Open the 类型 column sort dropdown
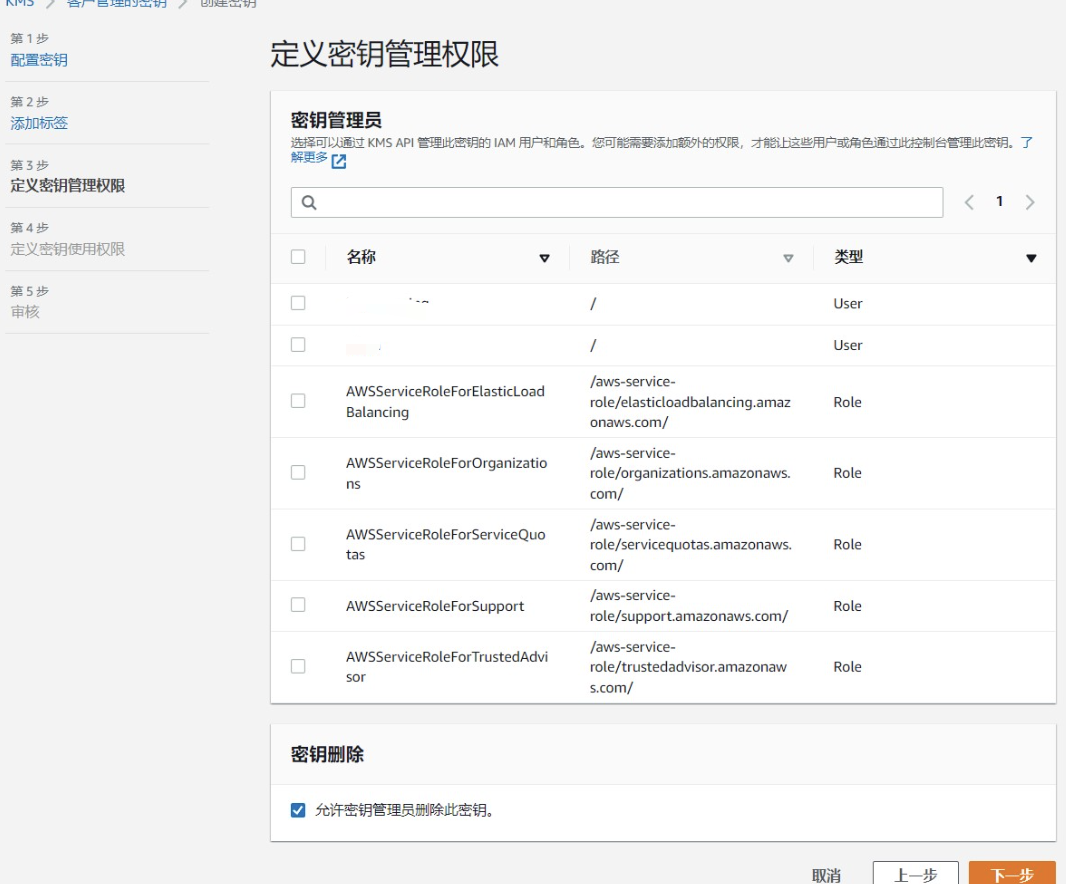 point(1031,258)
